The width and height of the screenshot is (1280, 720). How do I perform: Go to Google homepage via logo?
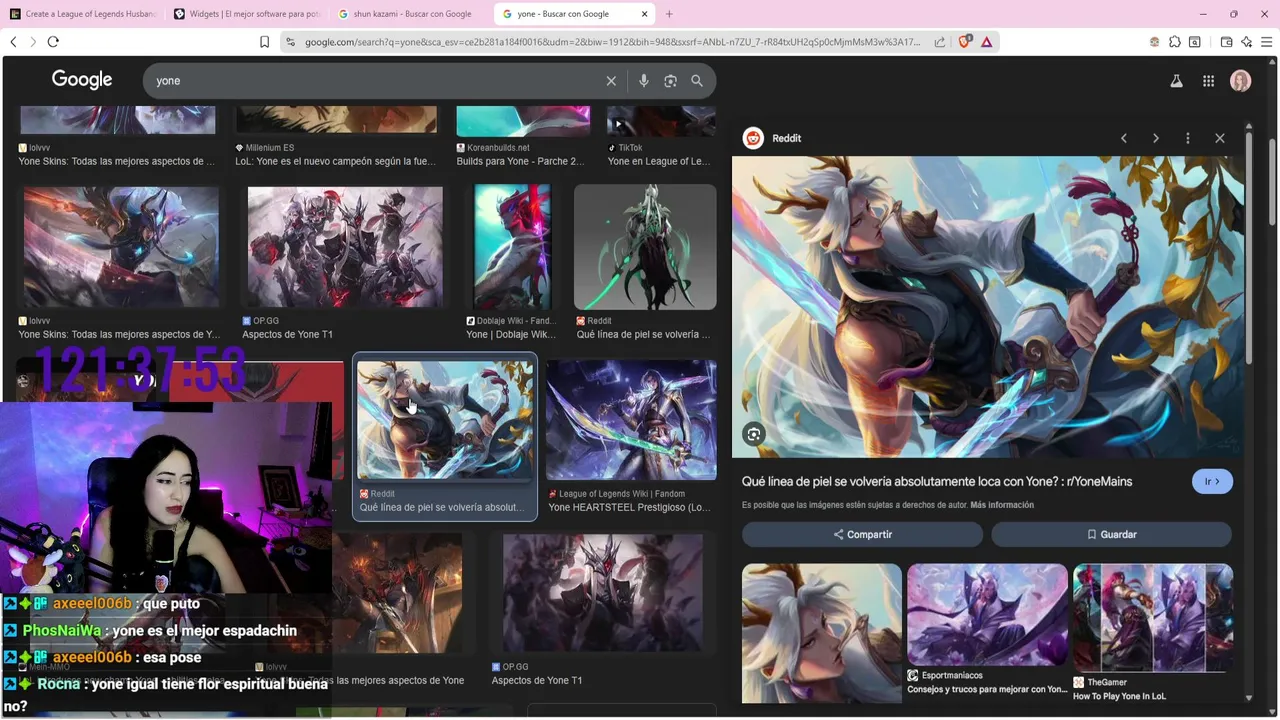tap(82, 80)
